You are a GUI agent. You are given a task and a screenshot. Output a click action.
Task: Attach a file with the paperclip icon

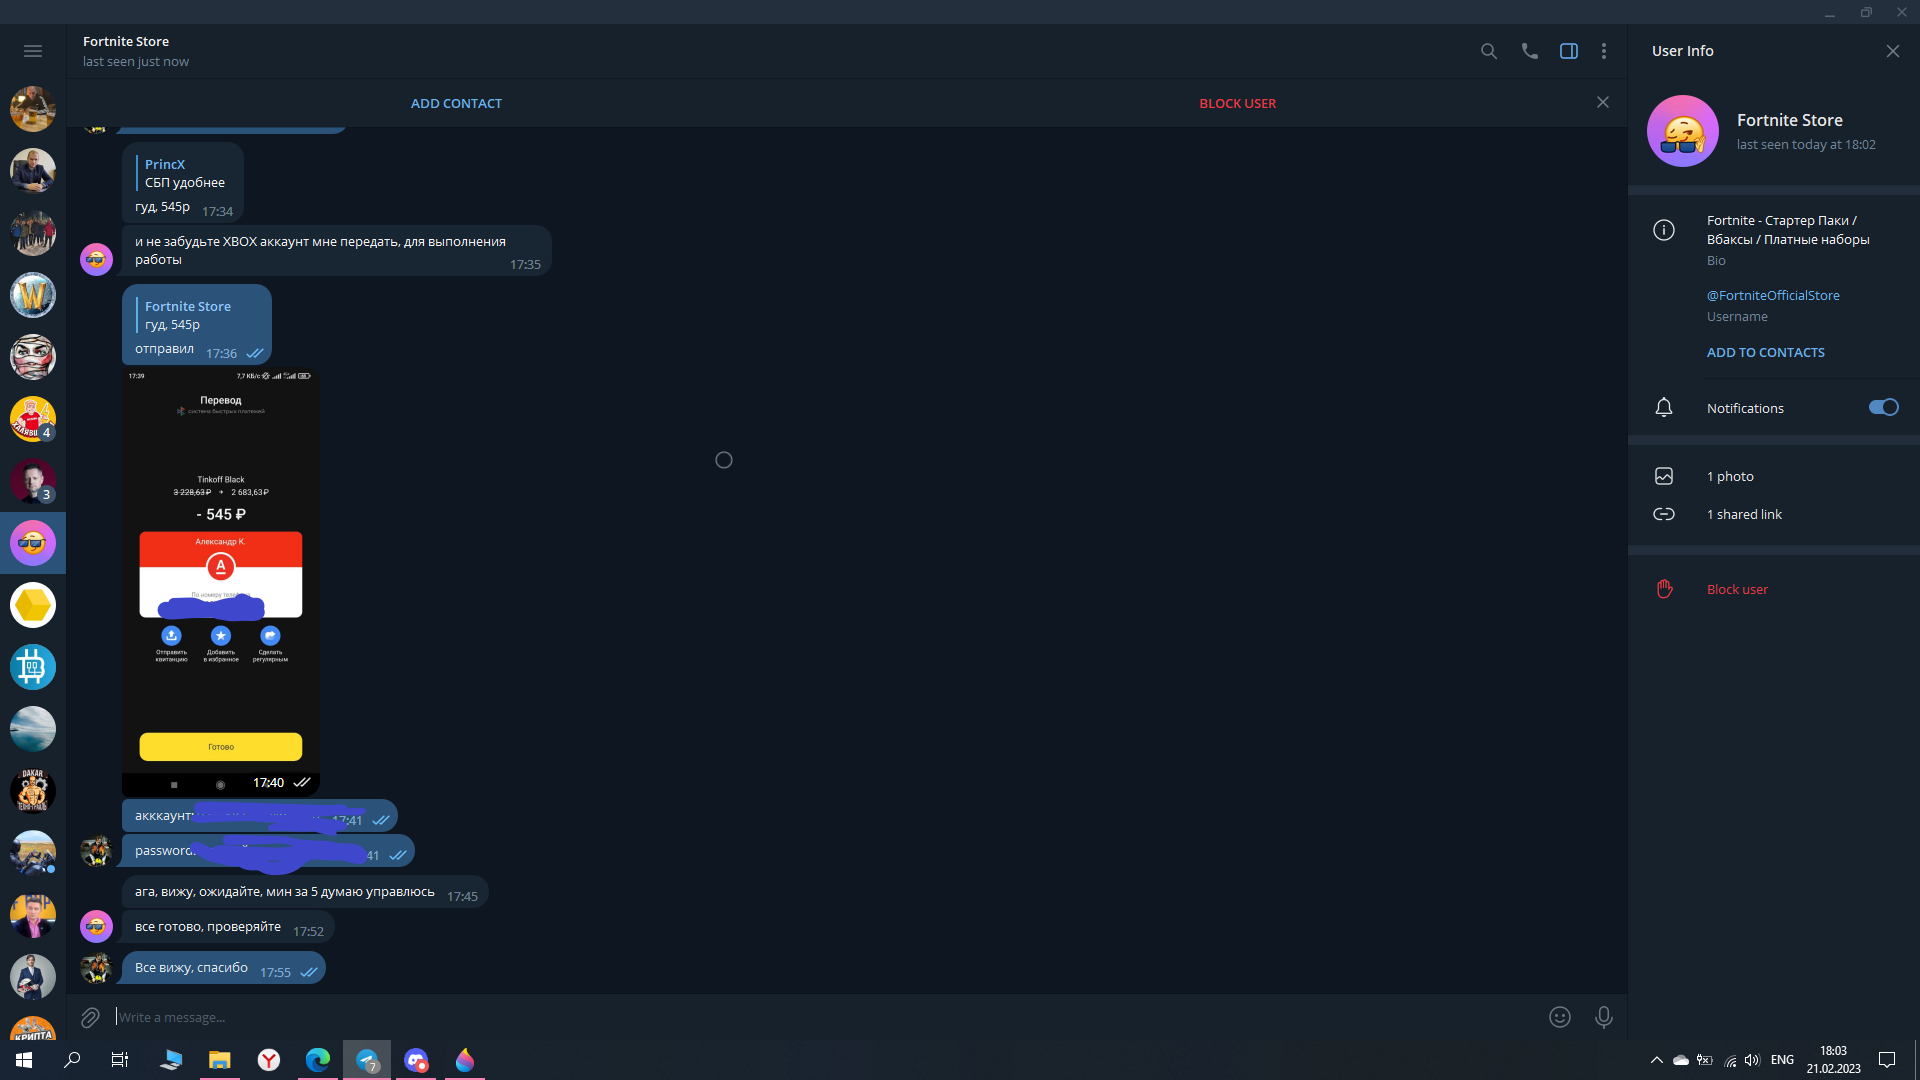click(90, 1017)
